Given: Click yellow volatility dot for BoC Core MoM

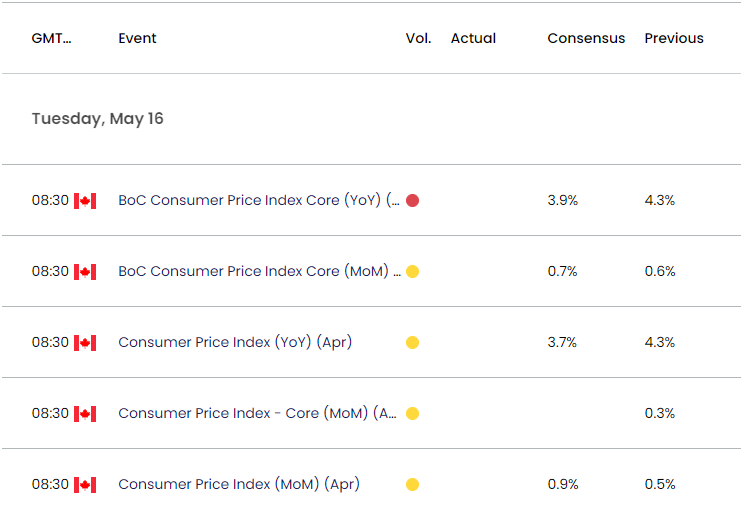Looking at the screenshot, I should [412, 272].
